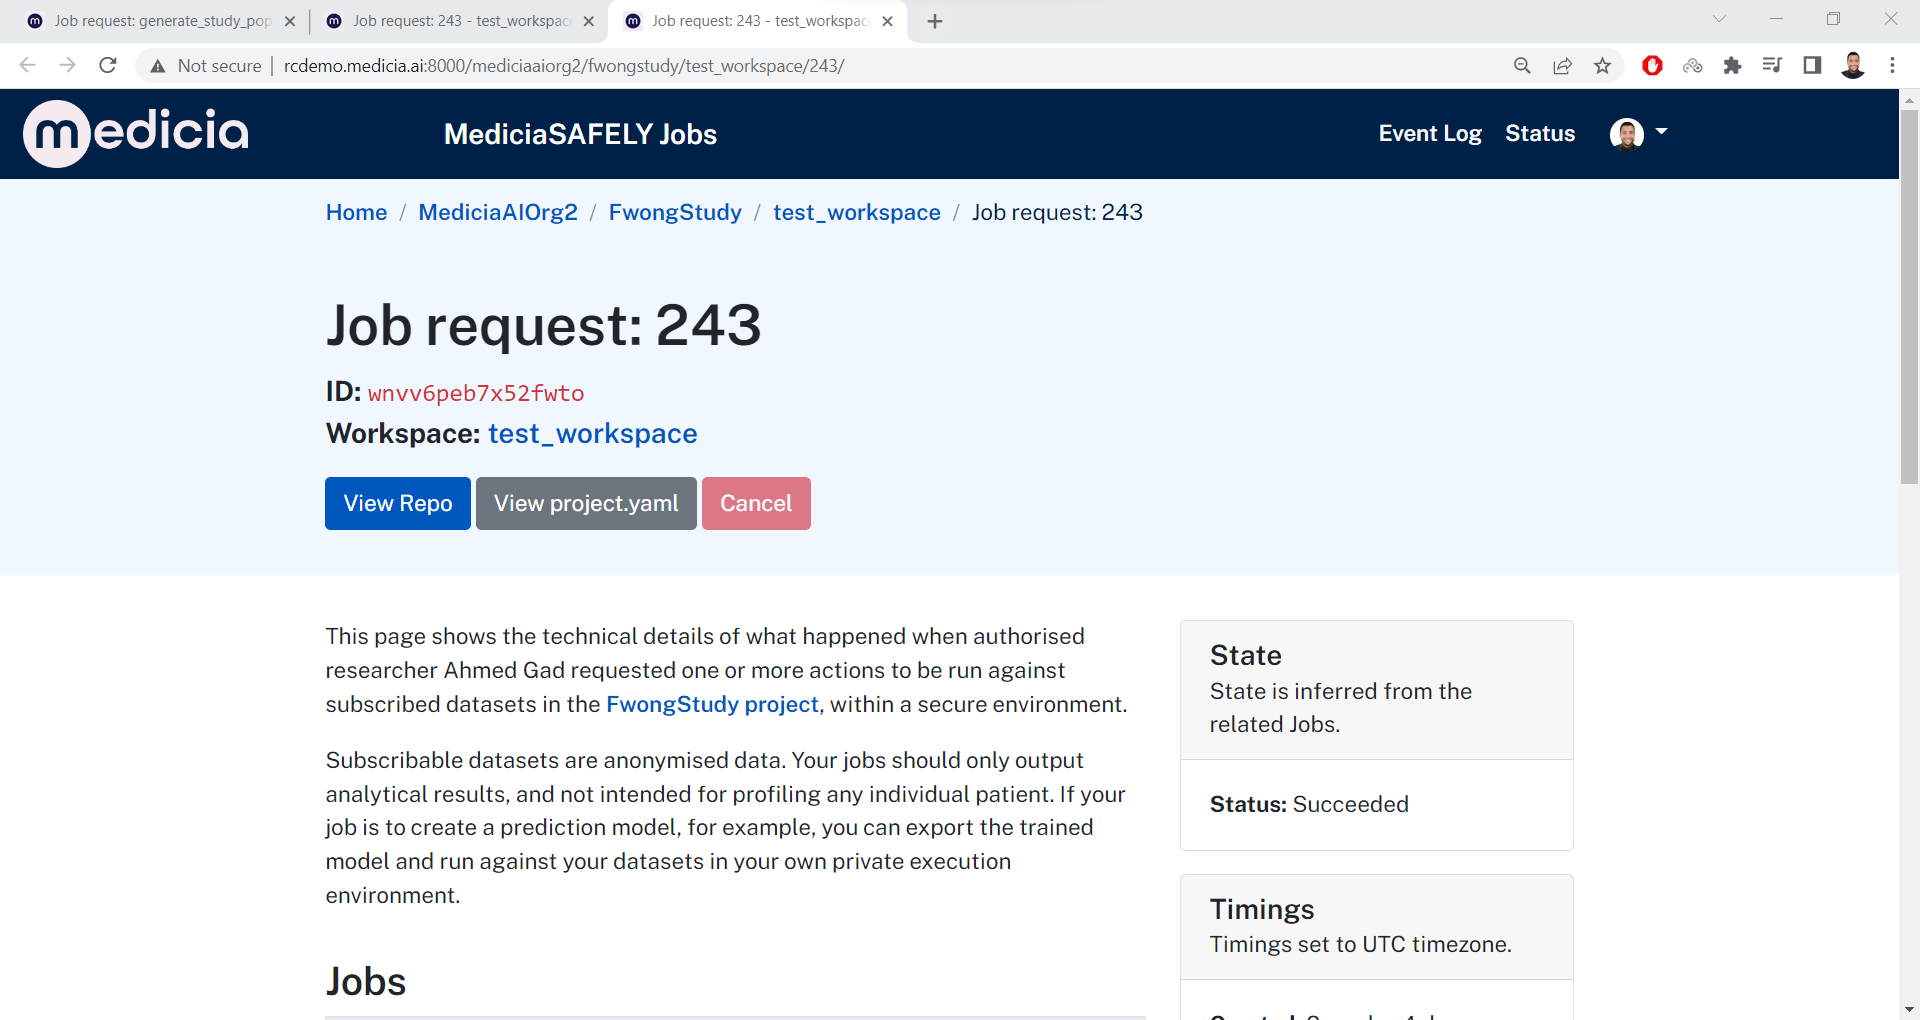Open the Chrome three-dot menu
1920x1020 pixels.
click(x=1892, y=66)
